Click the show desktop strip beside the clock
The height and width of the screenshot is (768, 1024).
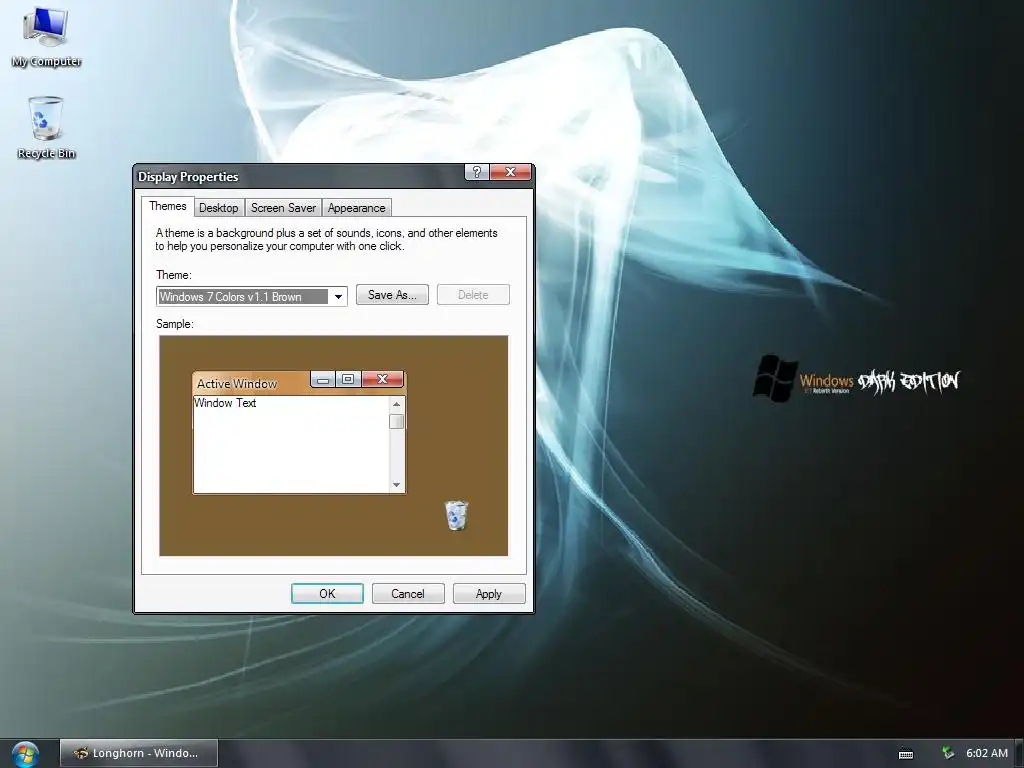point(1019,754)
